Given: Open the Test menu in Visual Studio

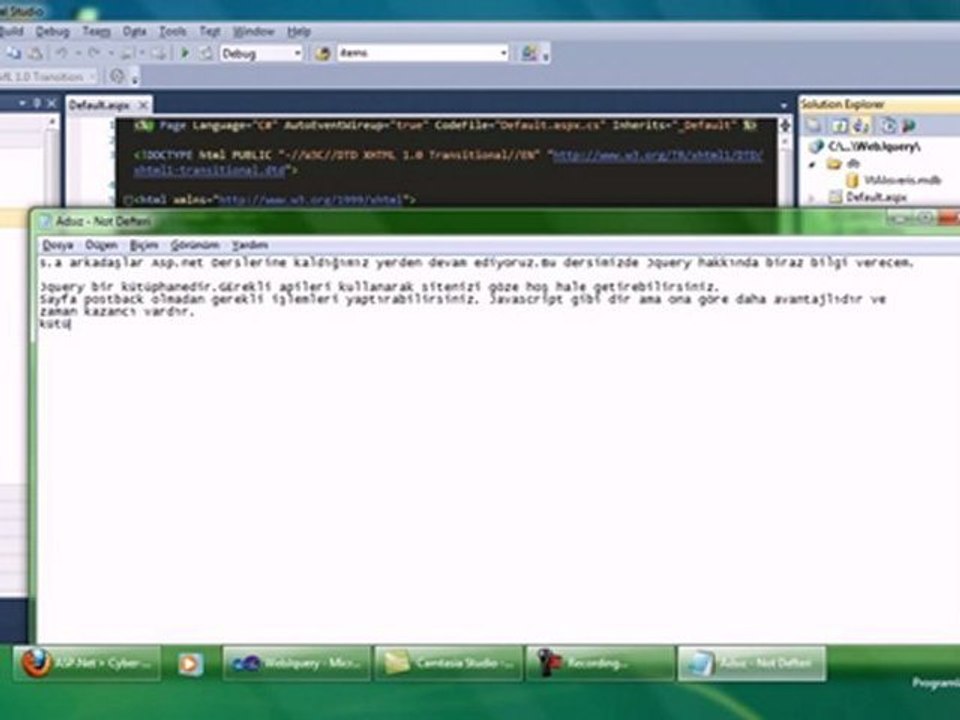Looking at the screenshot, I should point(209,31).
